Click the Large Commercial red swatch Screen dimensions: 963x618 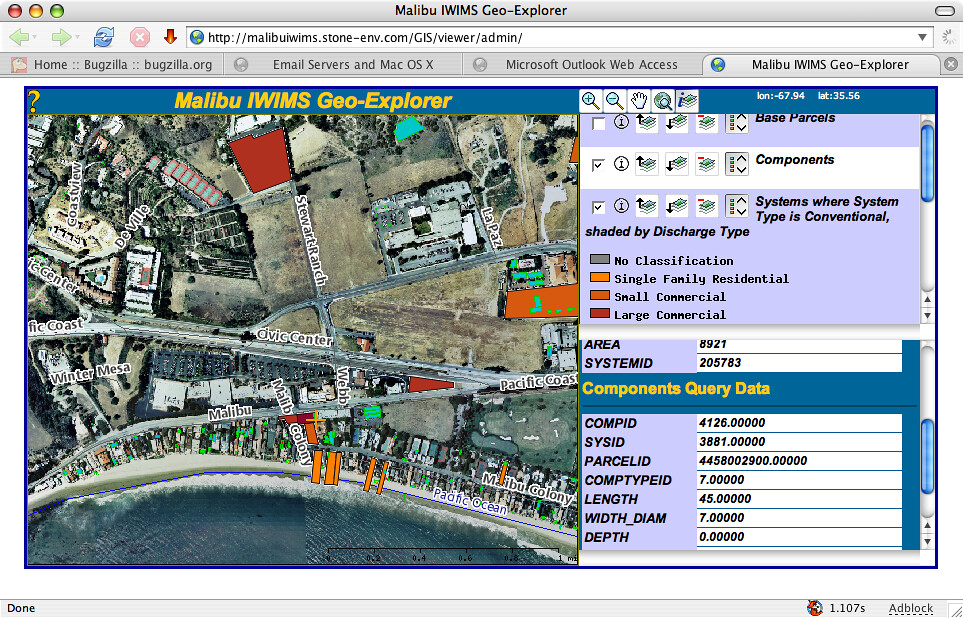600,313
